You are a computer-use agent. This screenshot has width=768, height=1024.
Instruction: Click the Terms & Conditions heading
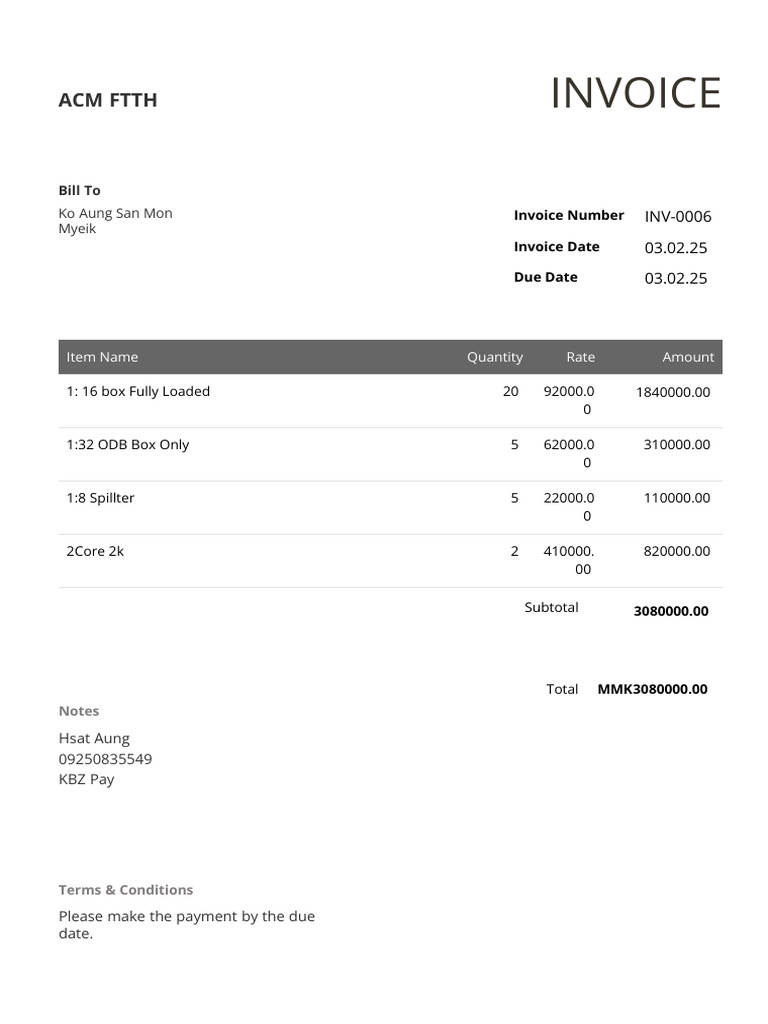pos(125,889)
